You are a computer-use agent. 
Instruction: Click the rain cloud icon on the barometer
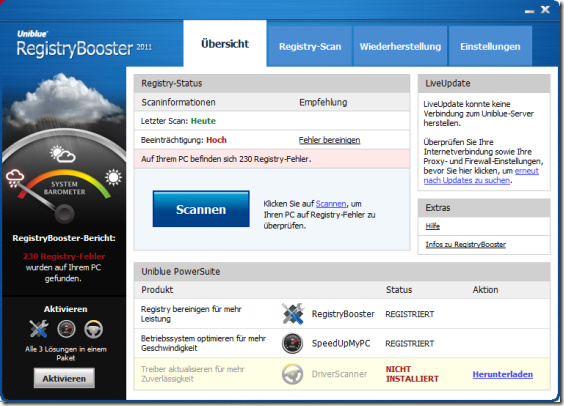pos(15,178)
